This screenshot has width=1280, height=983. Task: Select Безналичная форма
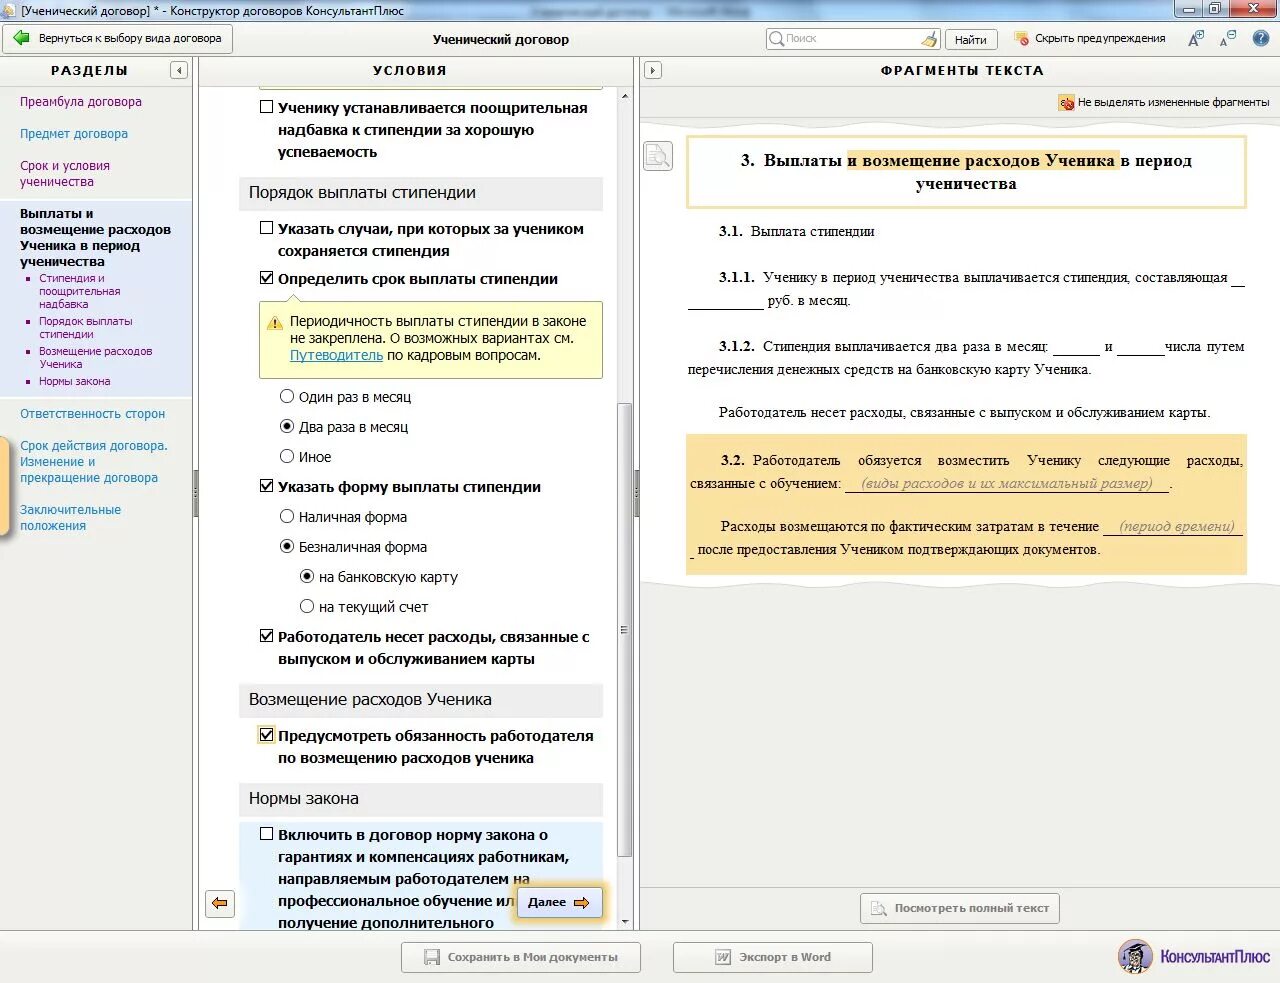click(x=287, y=546)
